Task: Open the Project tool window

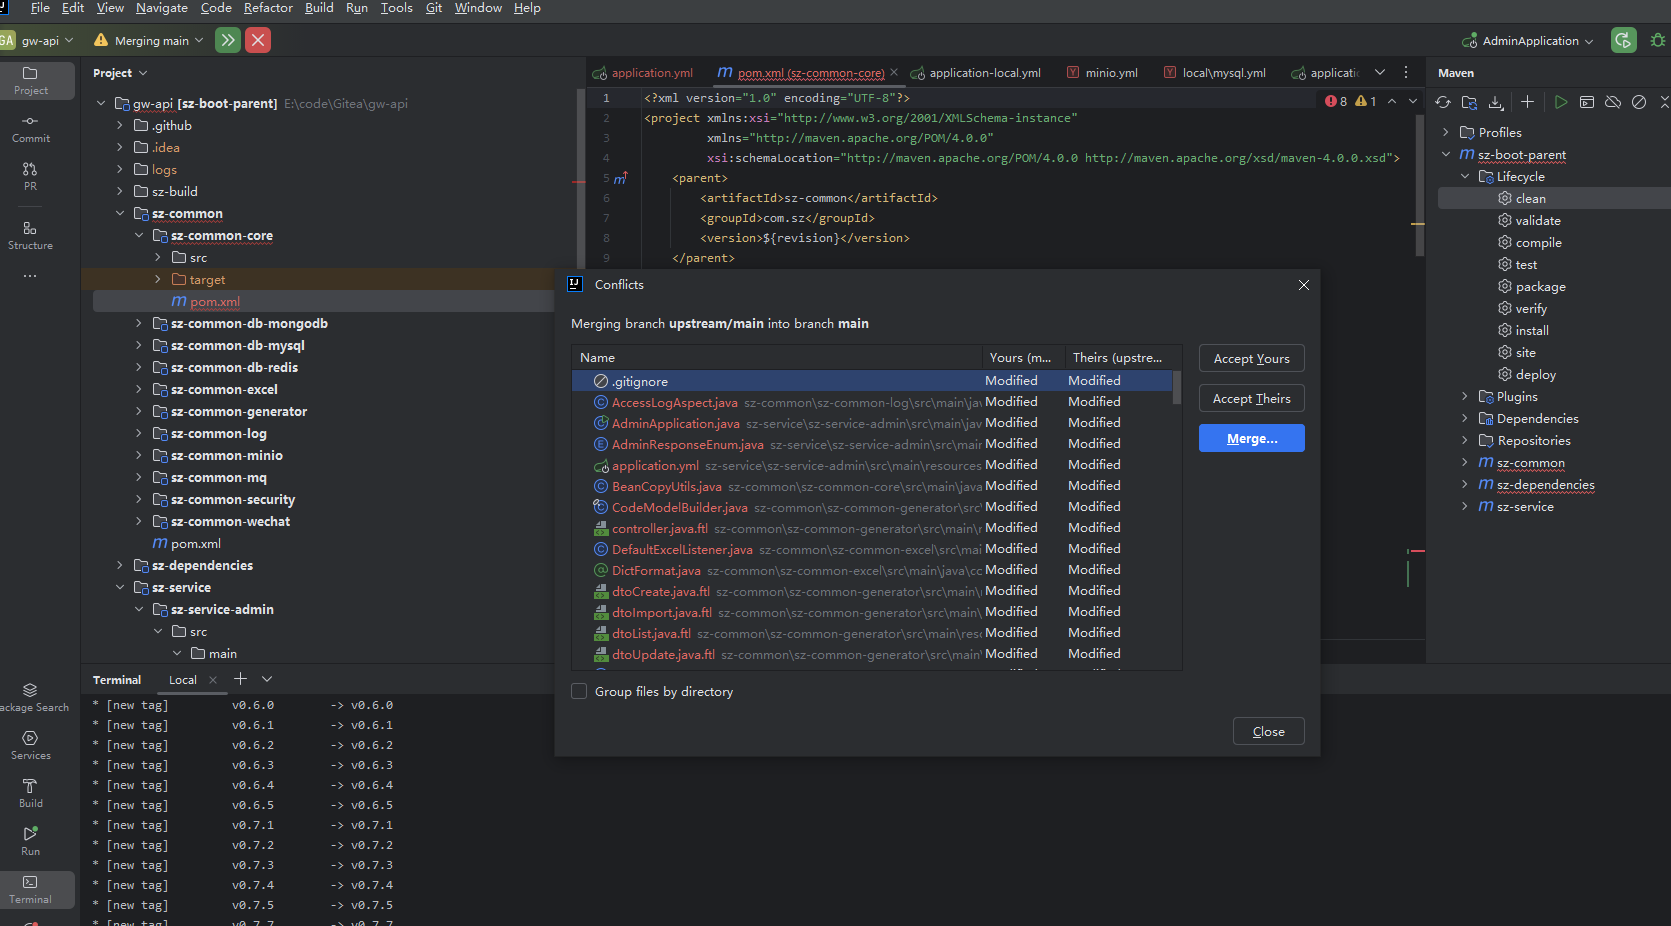Action: [x=30, y=80]
